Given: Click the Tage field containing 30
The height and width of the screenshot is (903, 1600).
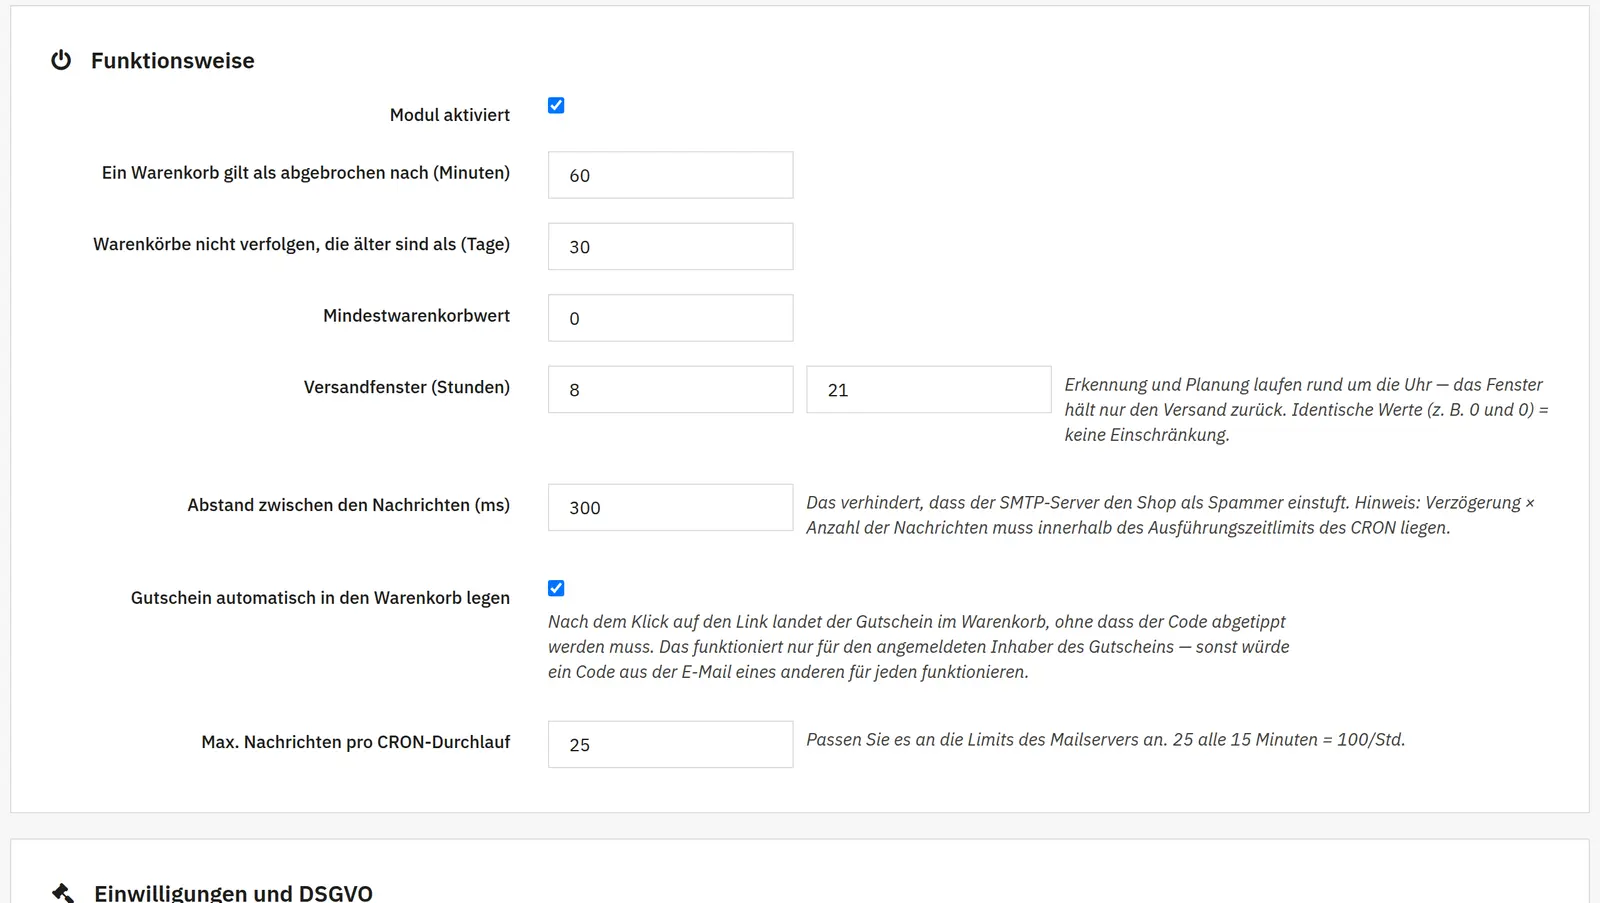Looking at the screenshot, I should [x=670, y=247].
